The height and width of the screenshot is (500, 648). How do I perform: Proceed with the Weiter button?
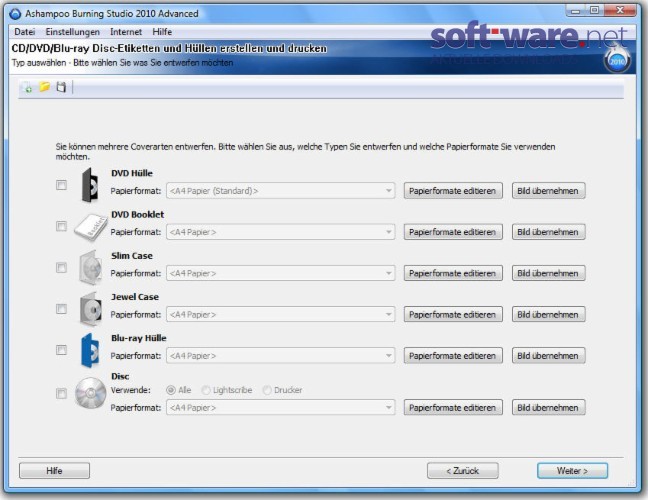pyautogui.click(x=572, y=471)
